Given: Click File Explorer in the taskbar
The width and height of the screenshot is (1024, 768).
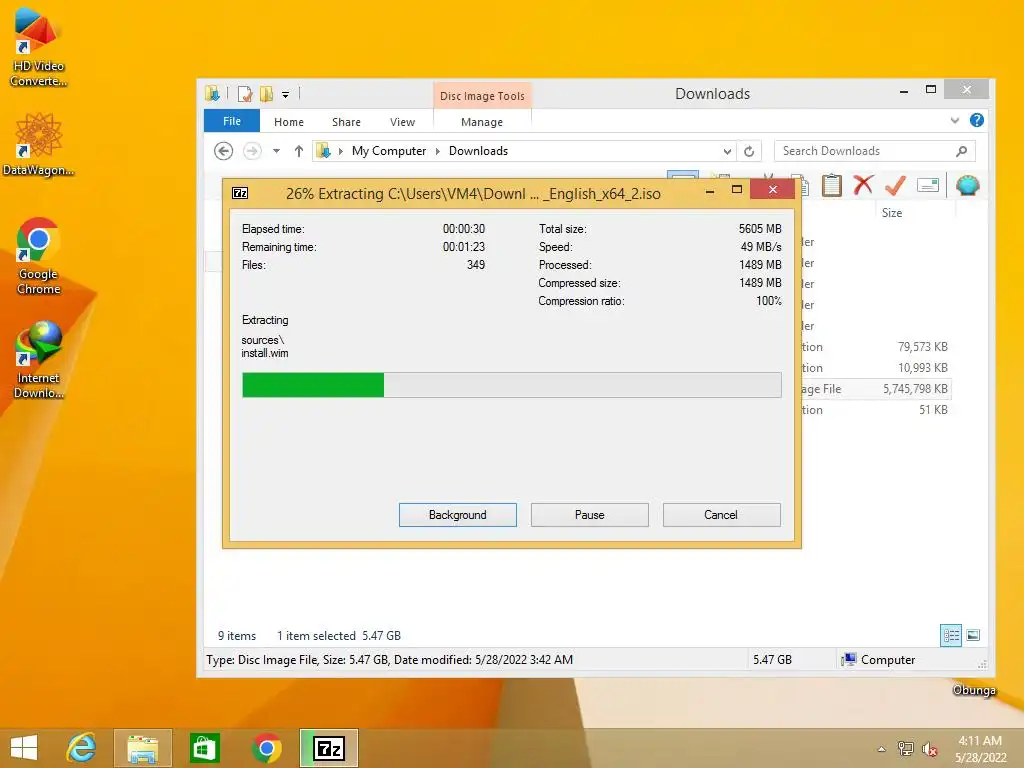Looking at the screenshot, I should [142, 748].
